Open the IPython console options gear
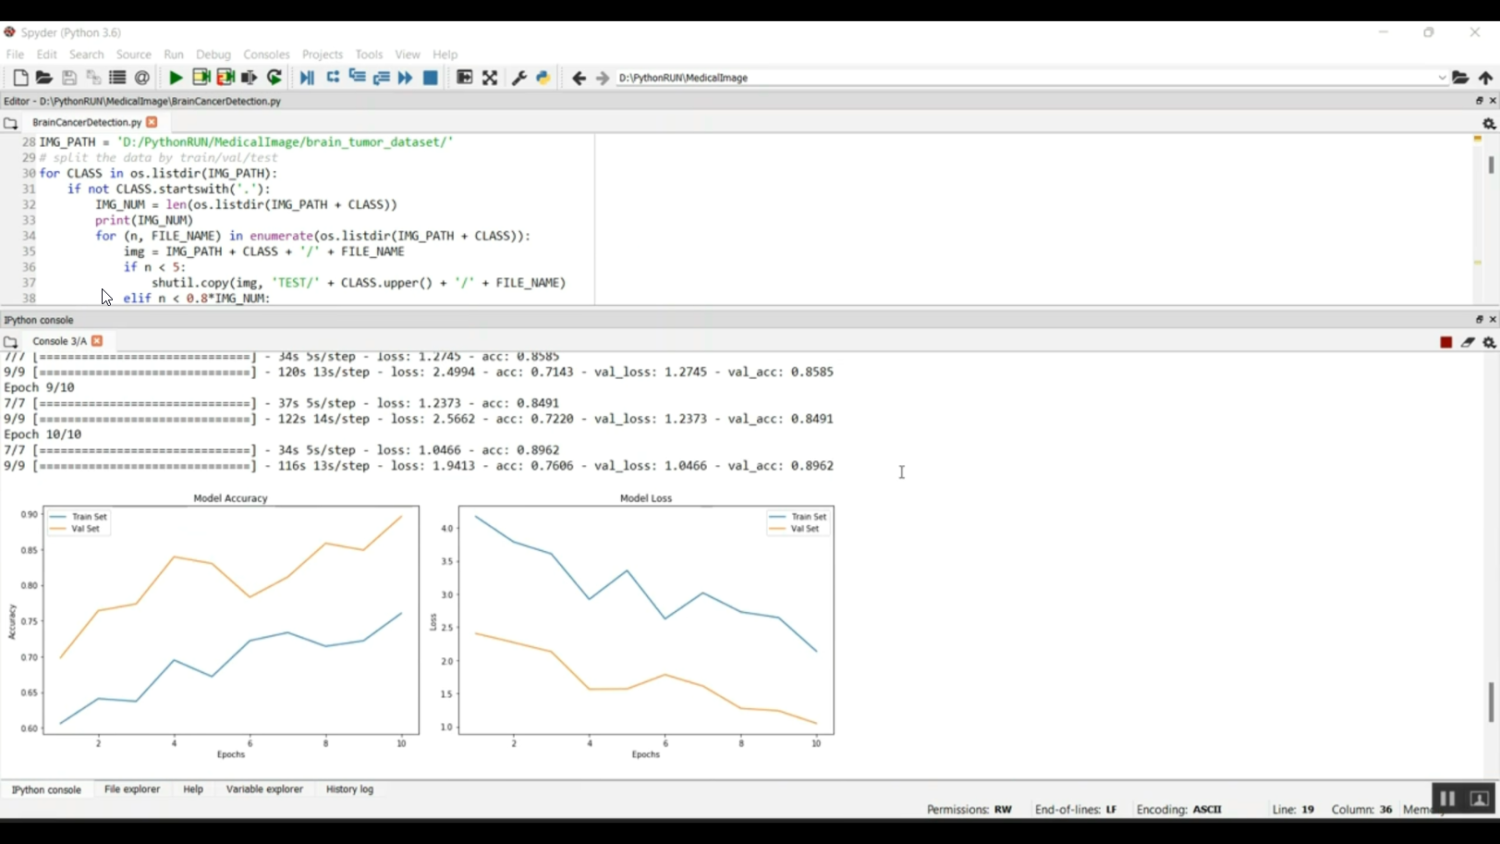The height and width of the screenshot is (844, 1500). click(1489, 342)
